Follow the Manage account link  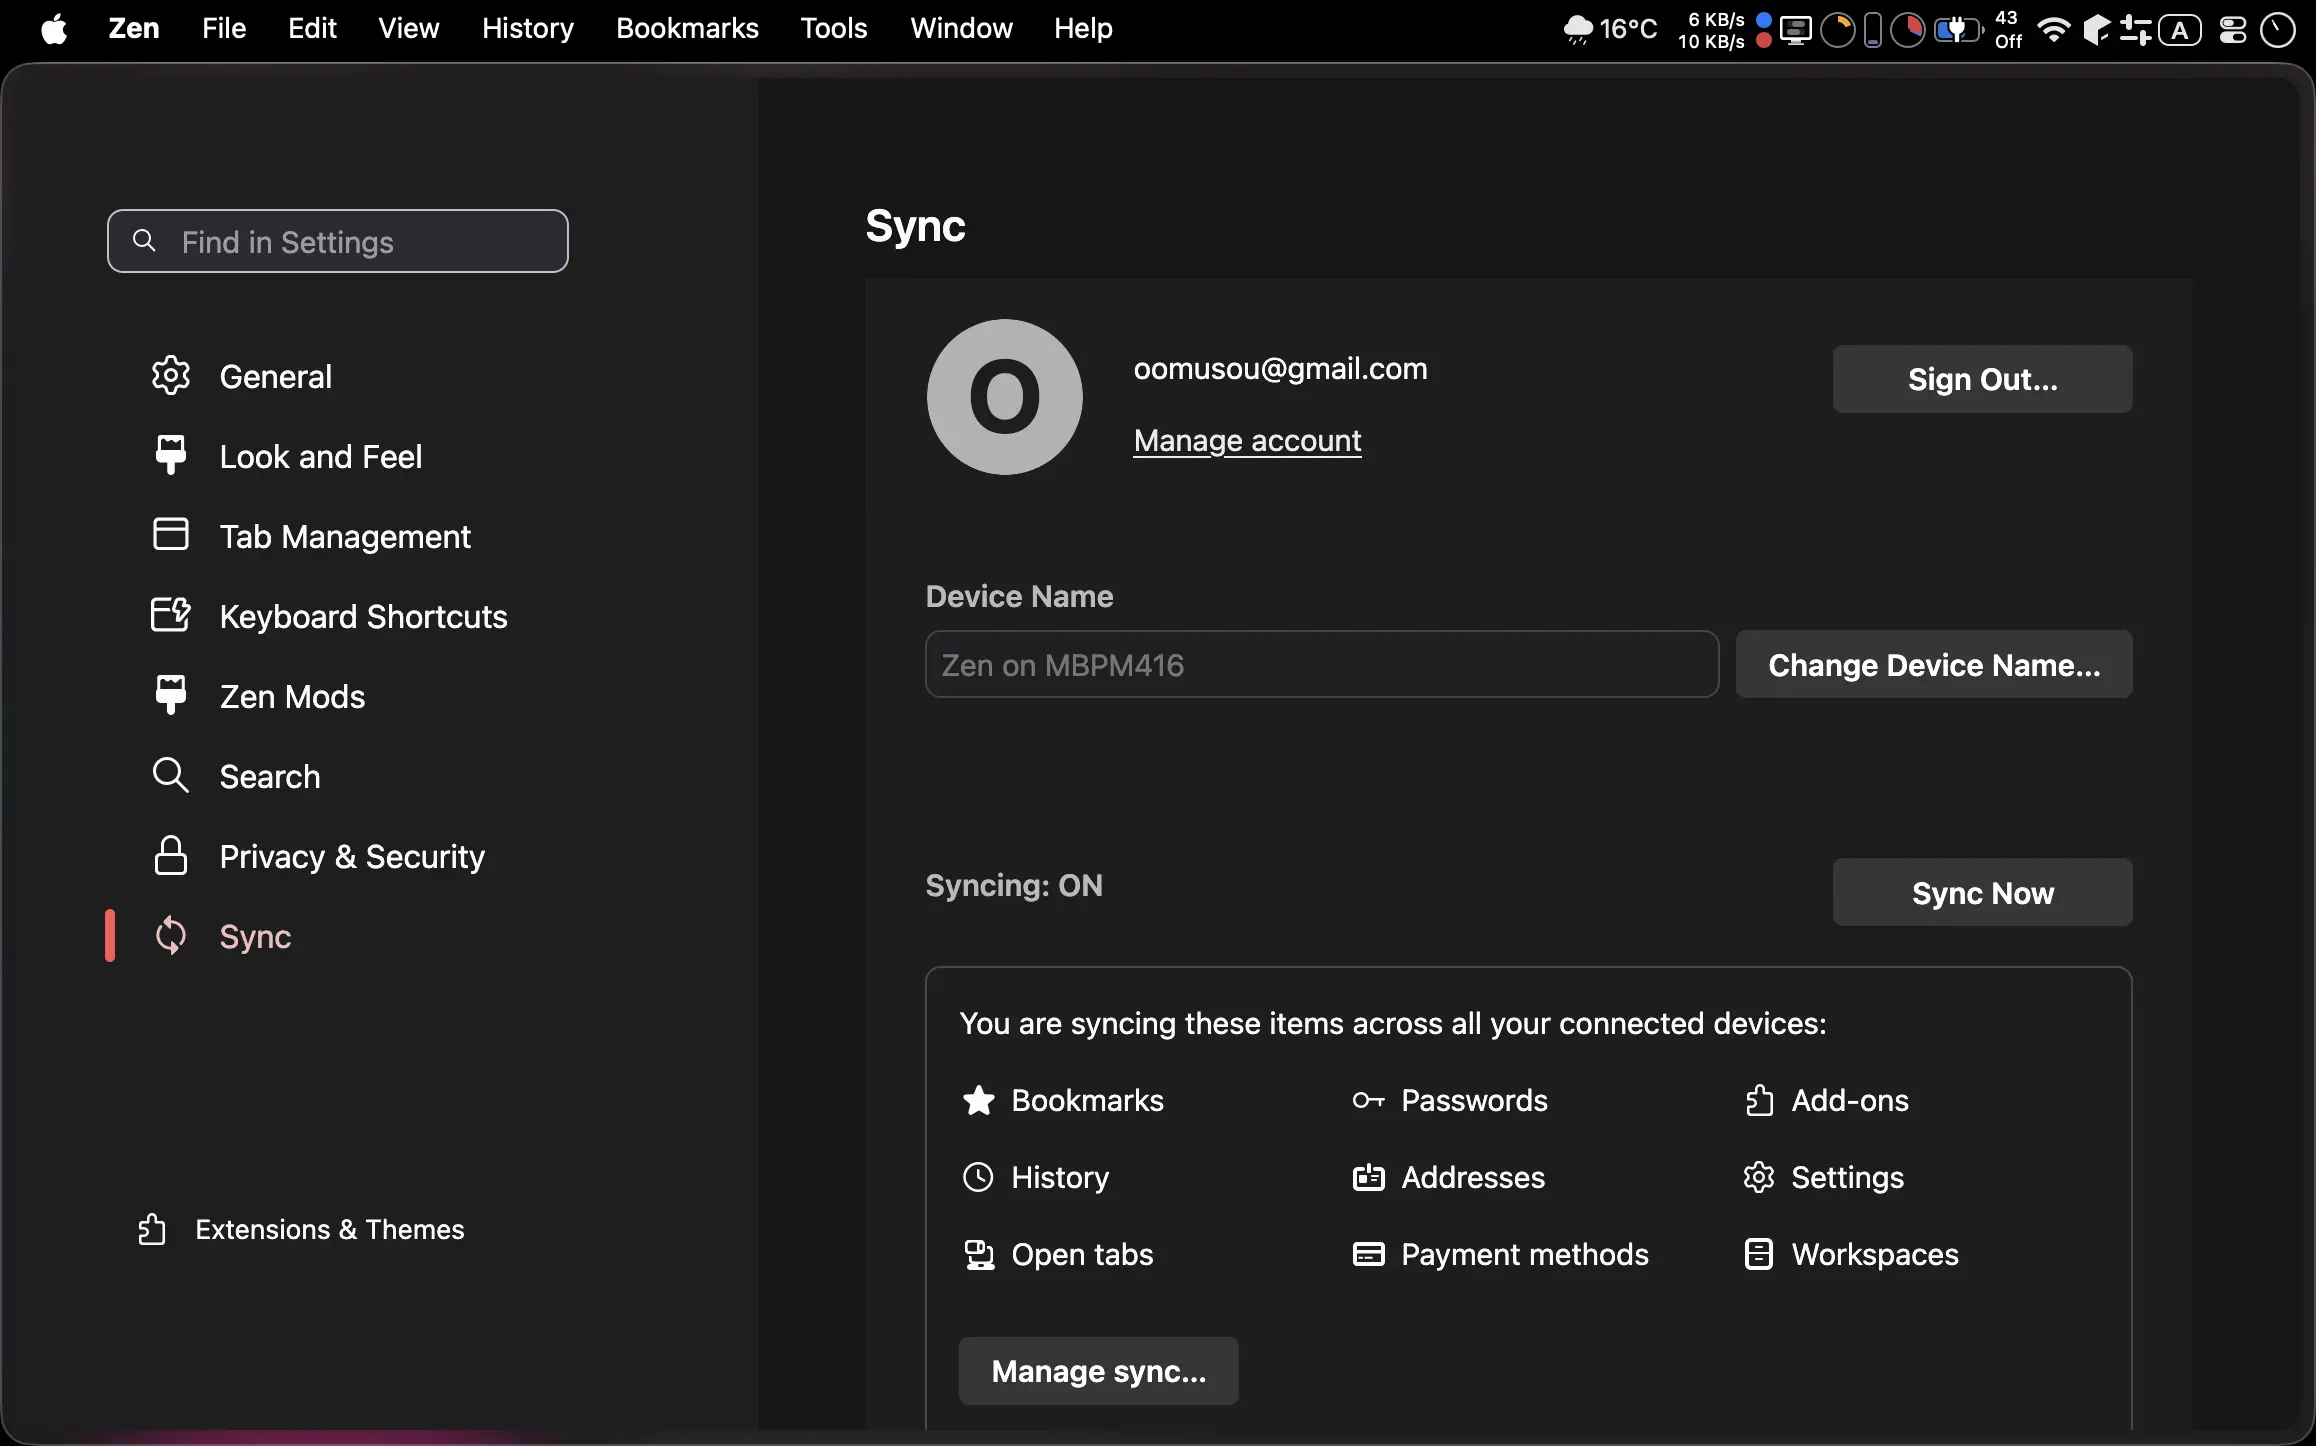pyautogui.click(x=1247, y=440)
